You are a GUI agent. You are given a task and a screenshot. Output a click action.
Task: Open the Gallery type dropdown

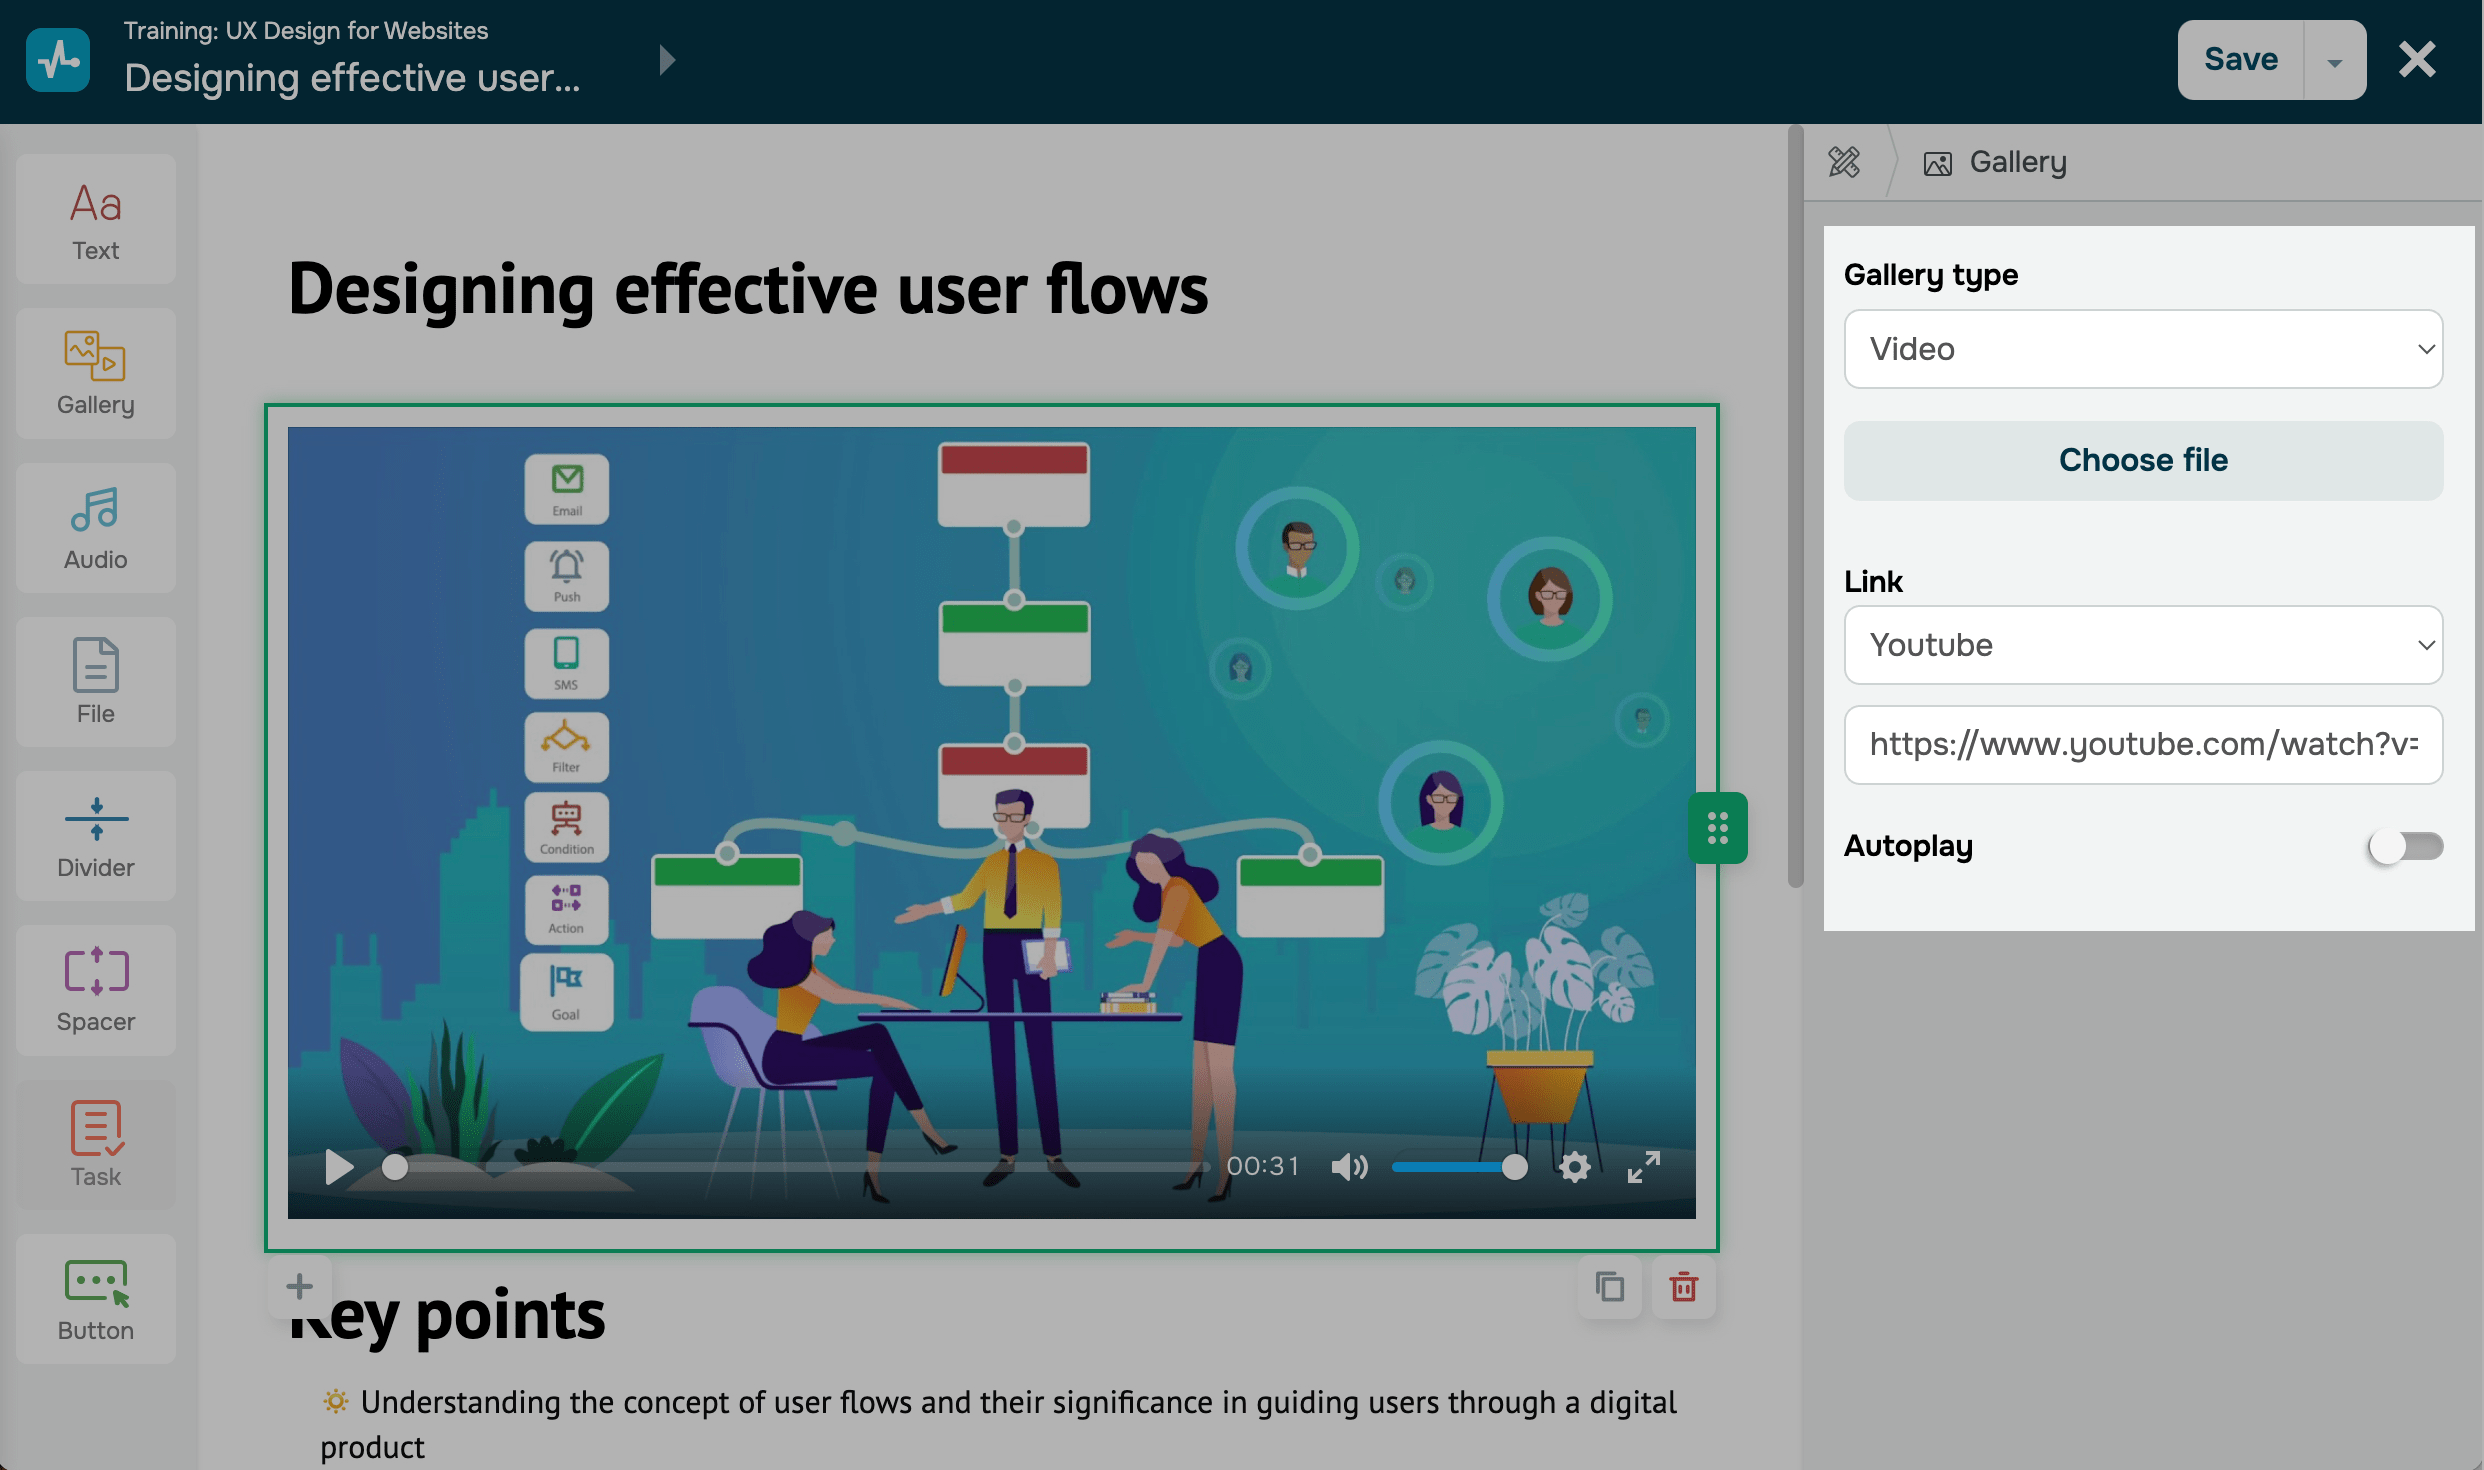pyautogui.click(x=2143, y=349)
